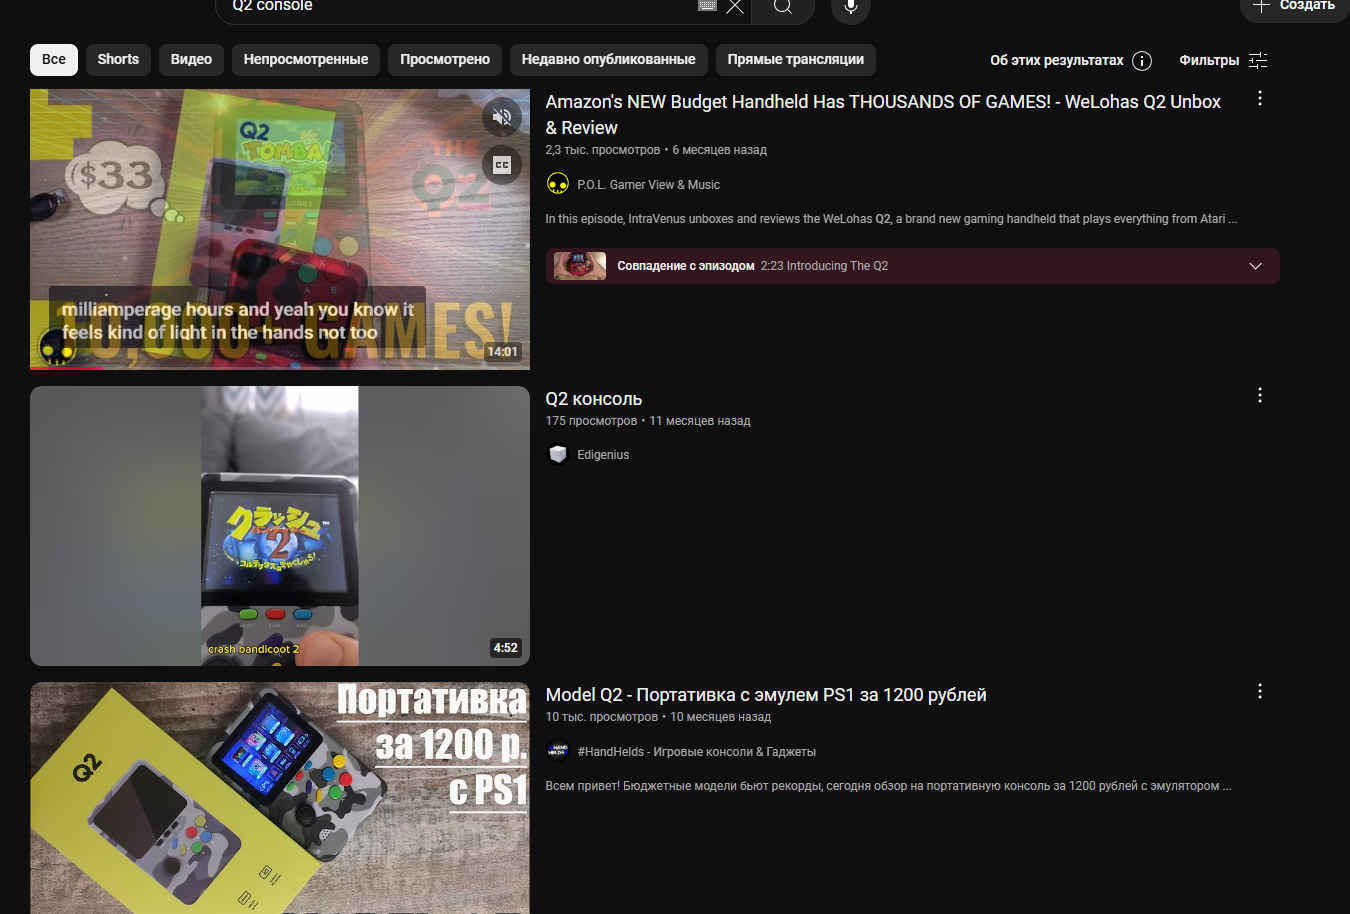The width and height of the screenshot is (1350, 914).
Task: Open more options for WeLohas Q2 video
Action: 1260,99
